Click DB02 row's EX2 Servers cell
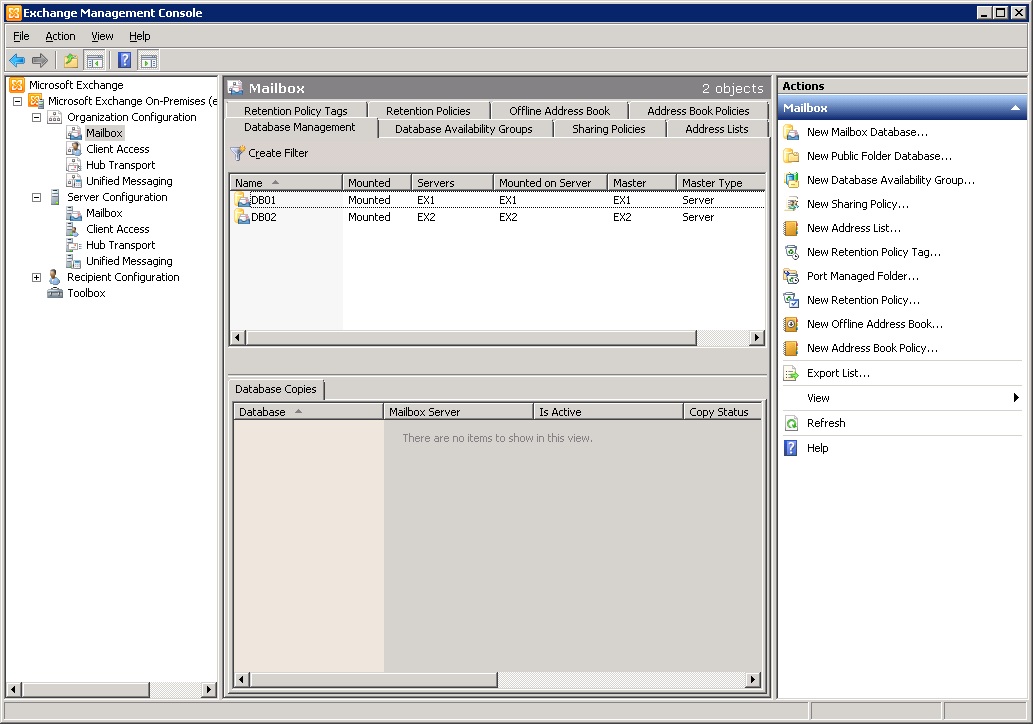Viewport: 1033px width, 724px height. click(426, 217)
